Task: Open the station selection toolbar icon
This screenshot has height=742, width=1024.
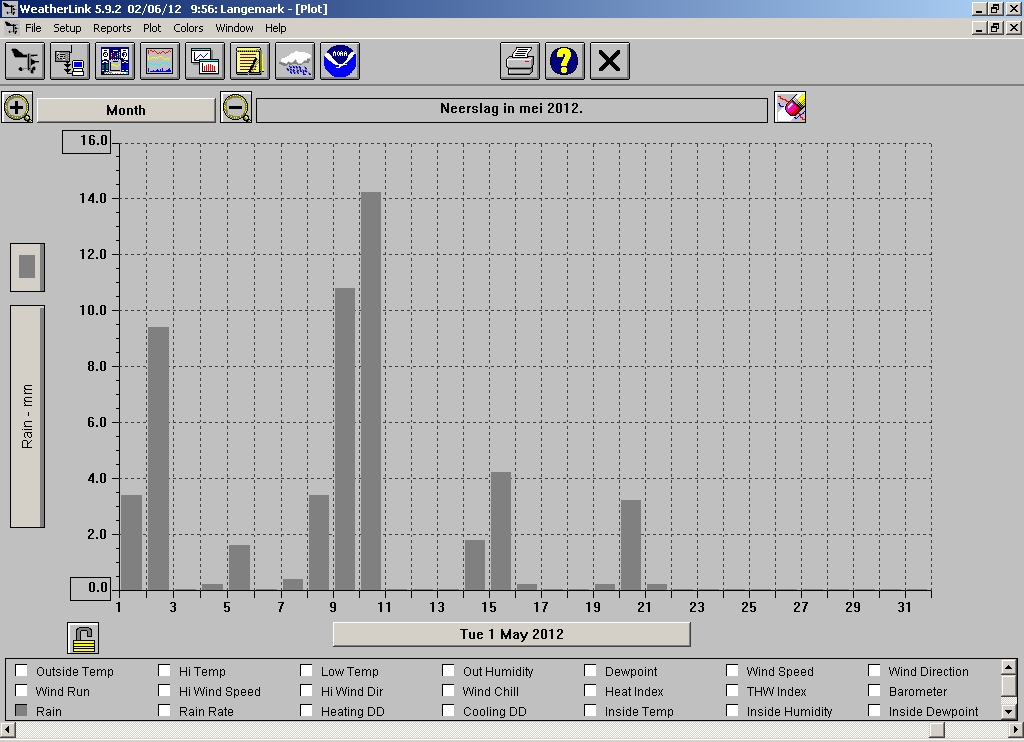Action: 25,61
